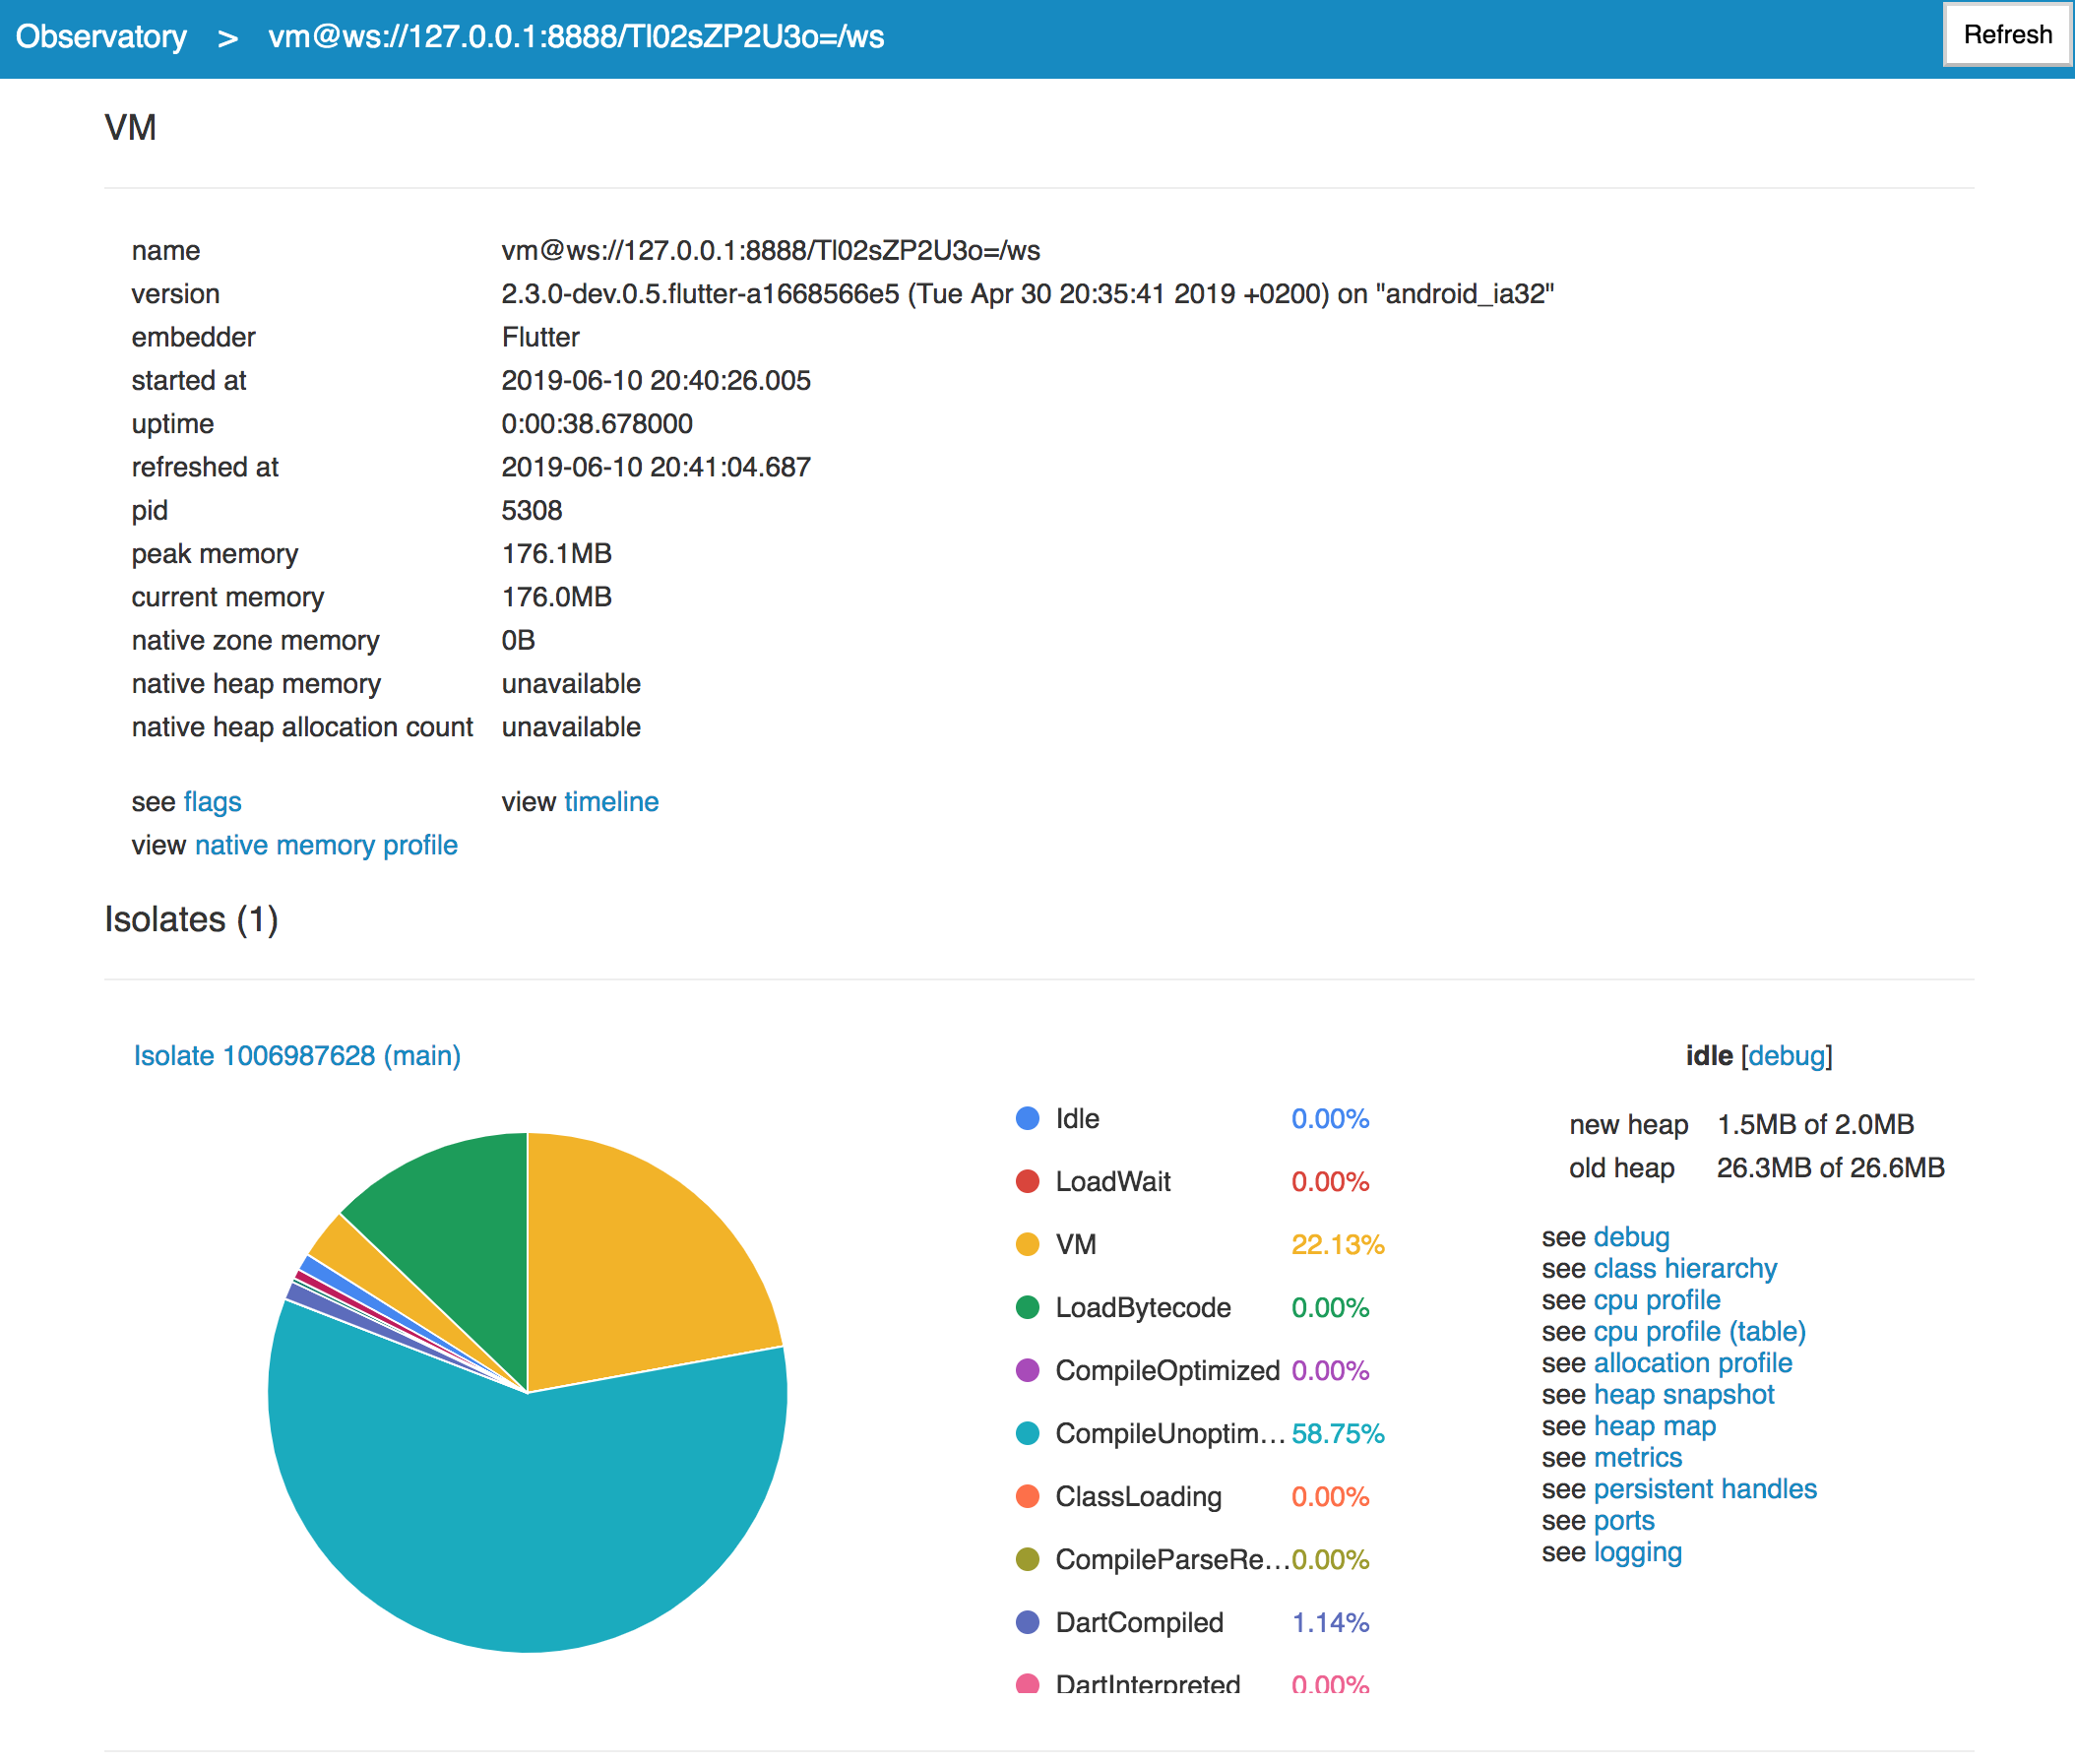Click the Refresh button
This screenshot has height=1764, width=2075.
click(x=2006, y=35)
